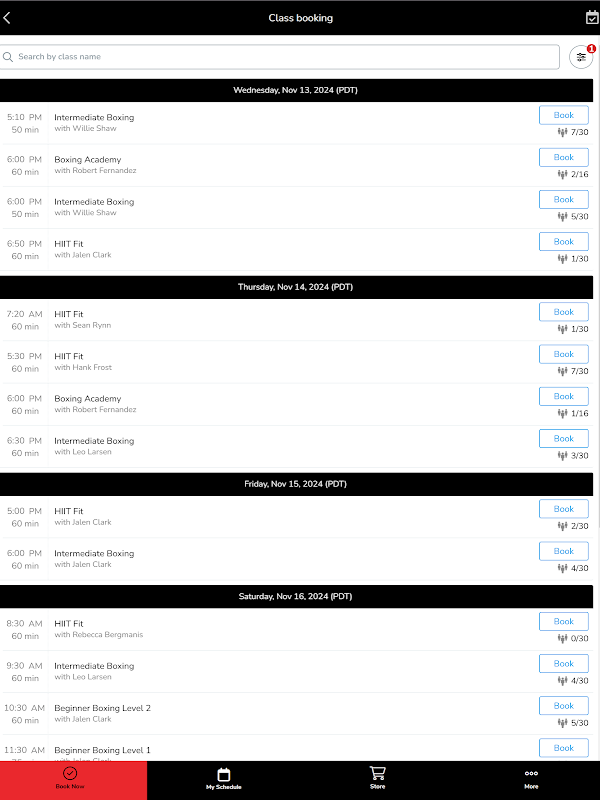Open the calendar icon in header
This screenshot has width=600, height=800.
591,17
